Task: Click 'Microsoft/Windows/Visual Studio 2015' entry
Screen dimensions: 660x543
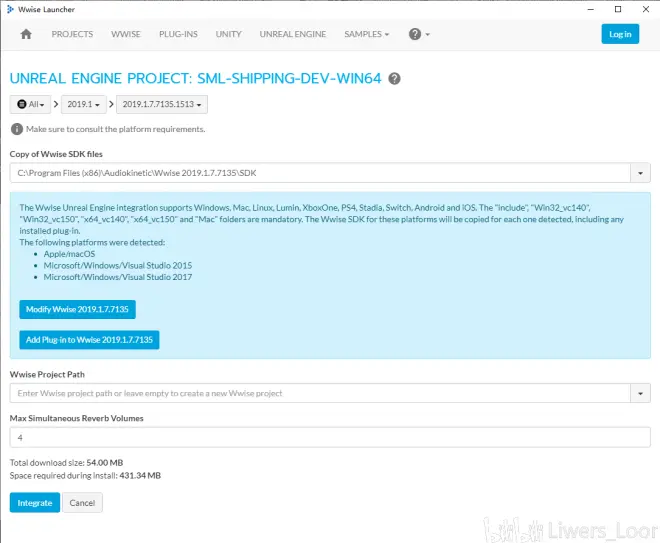Action: (x=118, y=266)
